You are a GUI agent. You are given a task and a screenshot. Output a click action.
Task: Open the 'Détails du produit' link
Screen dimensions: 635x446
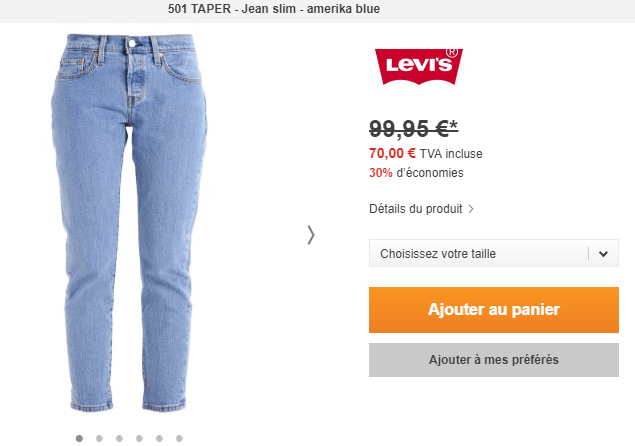pos(416,209)
